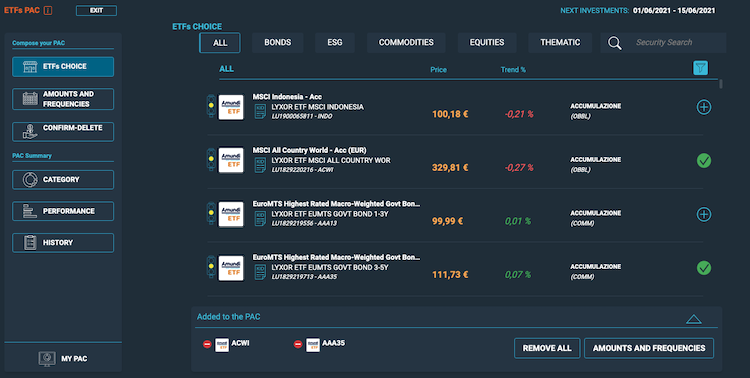The height and width of the screenshot is (378, 750).
Task: Click the ETF list vertical scrollbar
Action: tap(720, 84)
